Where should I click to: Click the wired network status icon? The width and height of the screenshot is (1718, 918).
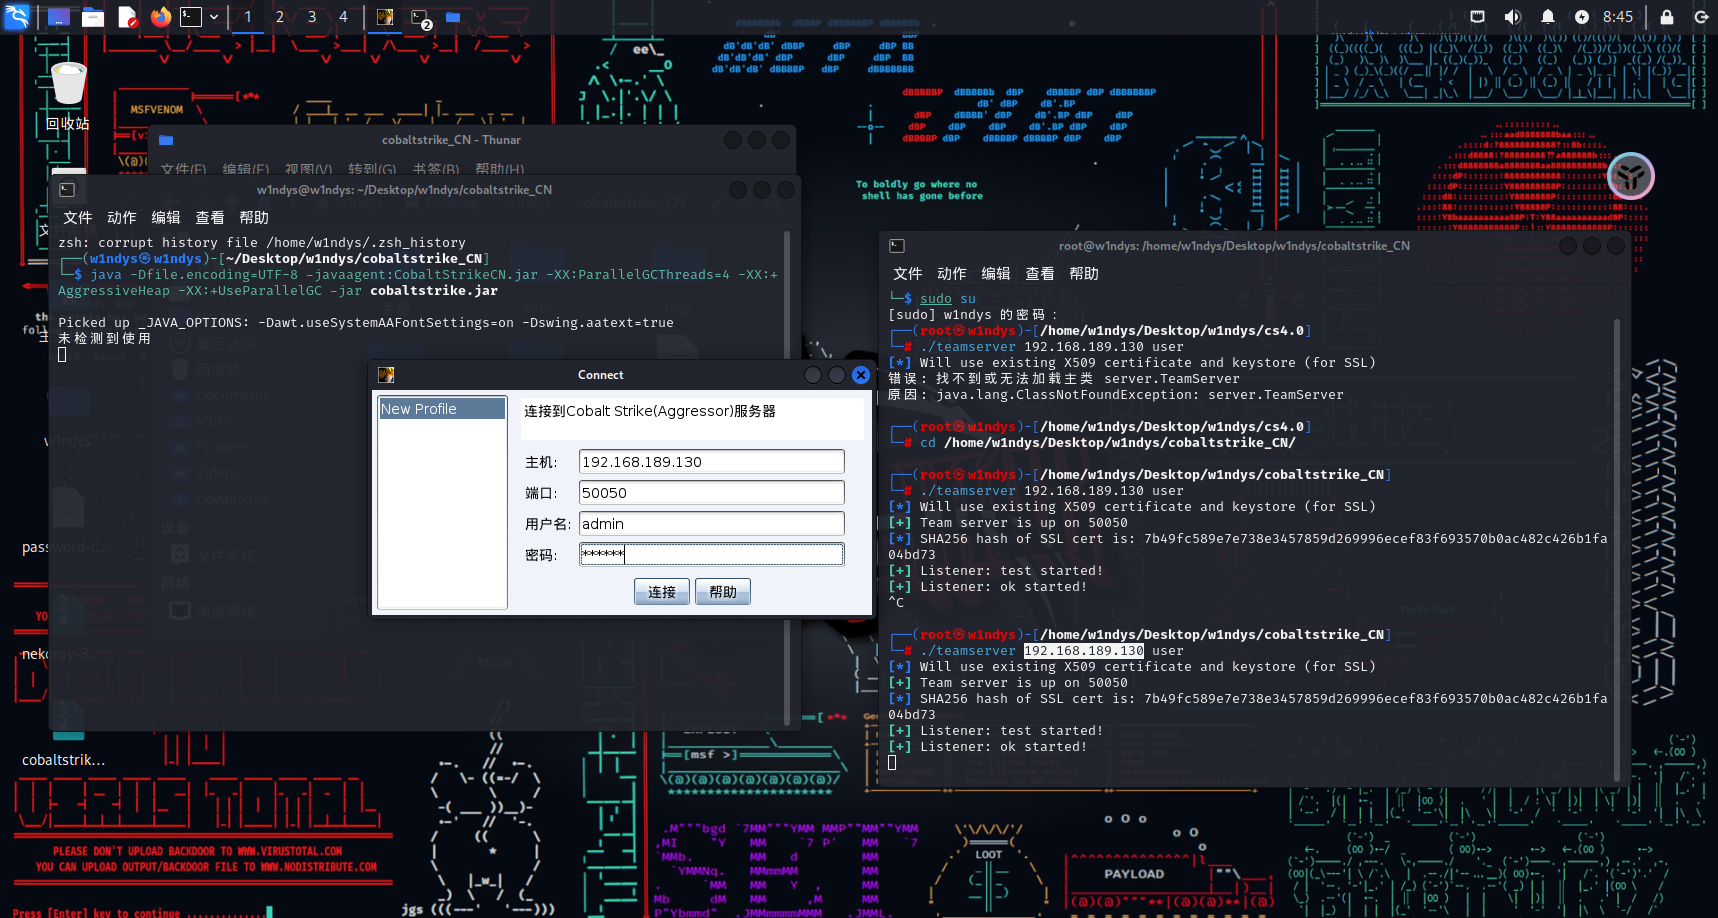tap(1477, 17)
